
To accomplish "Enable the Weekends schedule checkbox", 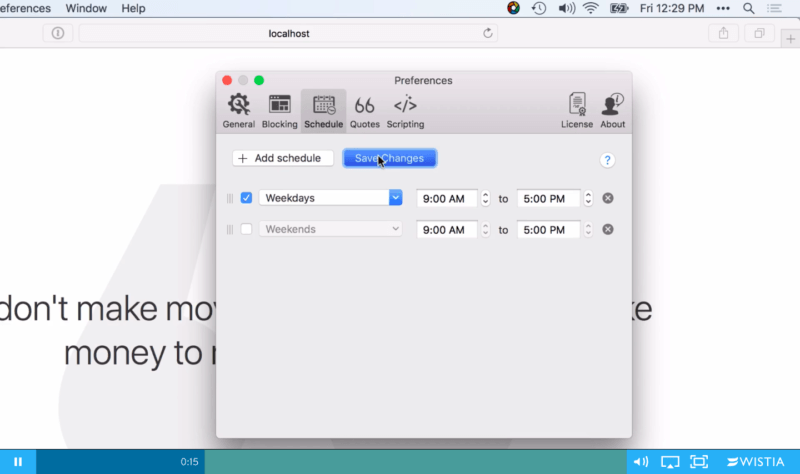I will (247, 229).
